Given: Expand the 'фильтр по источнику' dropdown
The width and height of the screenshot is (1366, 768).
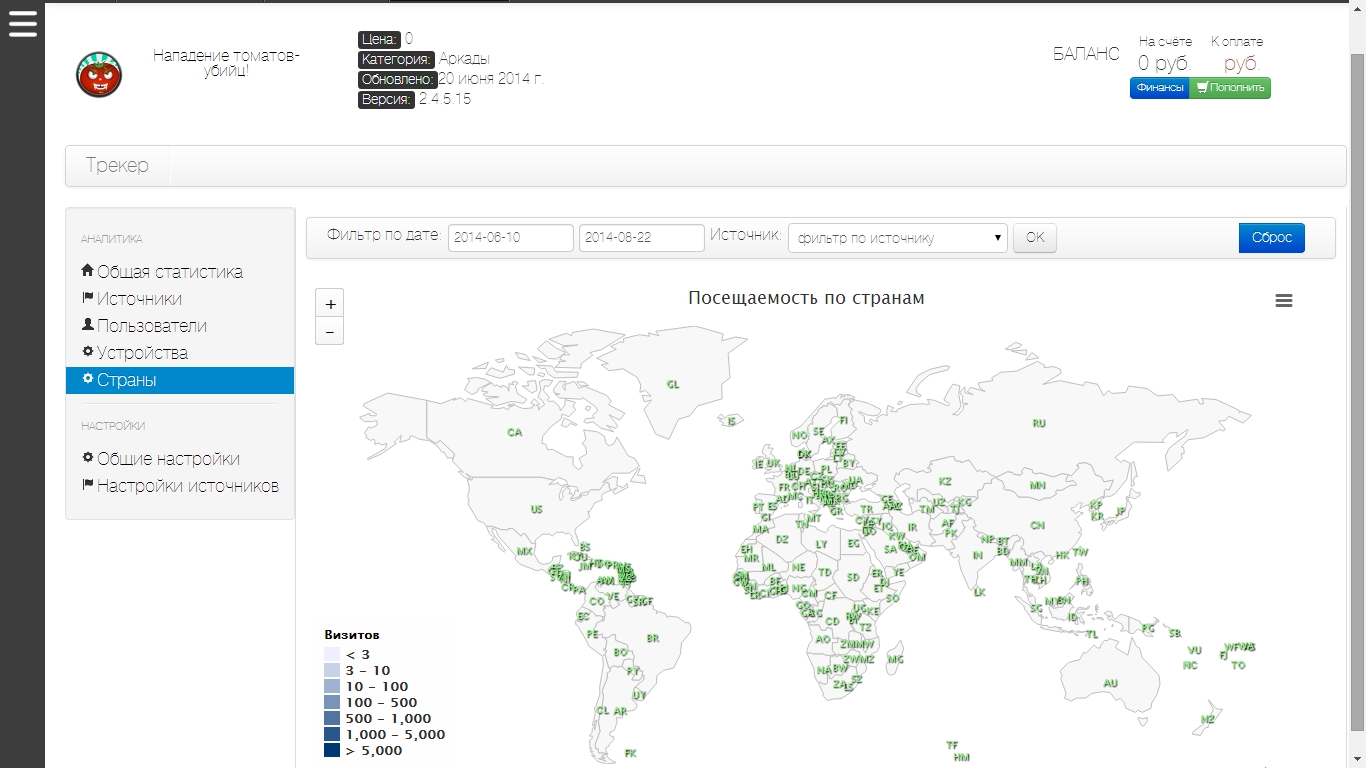Looking at the screenshot, I should pos(897,238).
